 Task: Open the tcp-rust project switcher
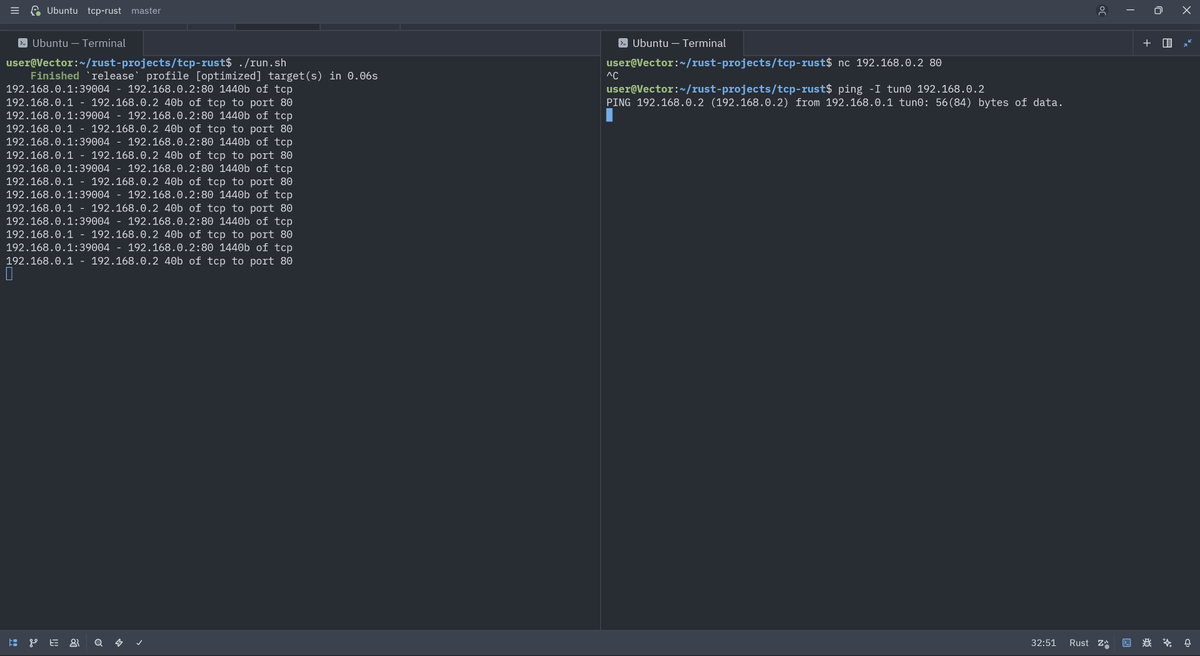pos(104,10)
